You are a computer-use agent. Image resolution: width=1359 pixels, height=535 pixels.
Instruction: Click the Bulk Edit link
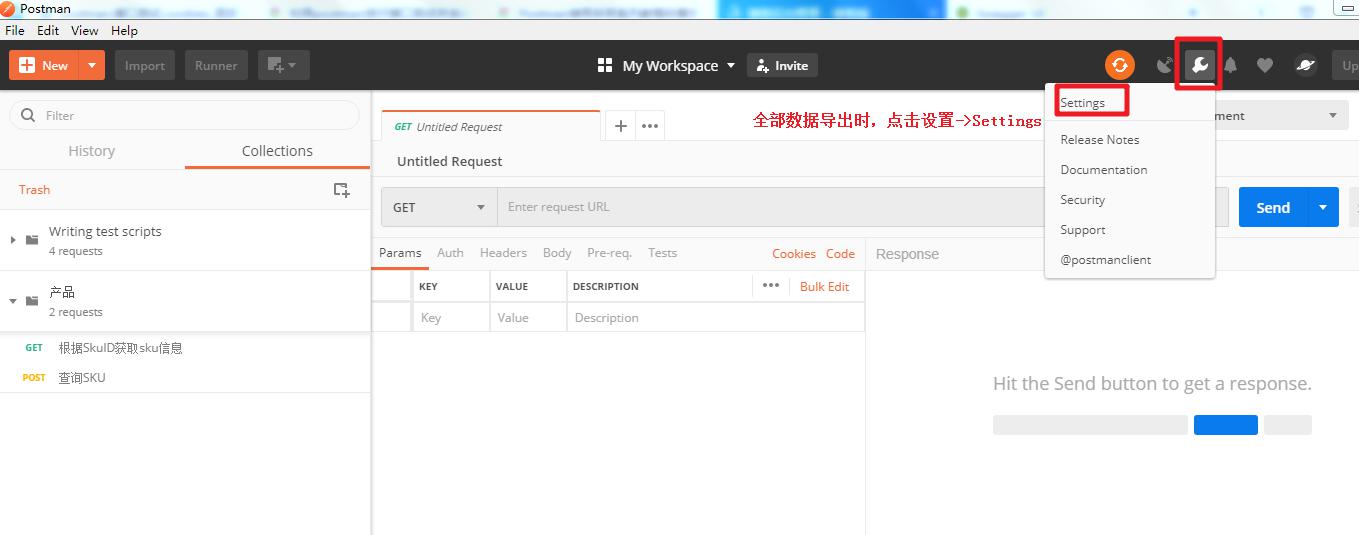click(824, 286)
